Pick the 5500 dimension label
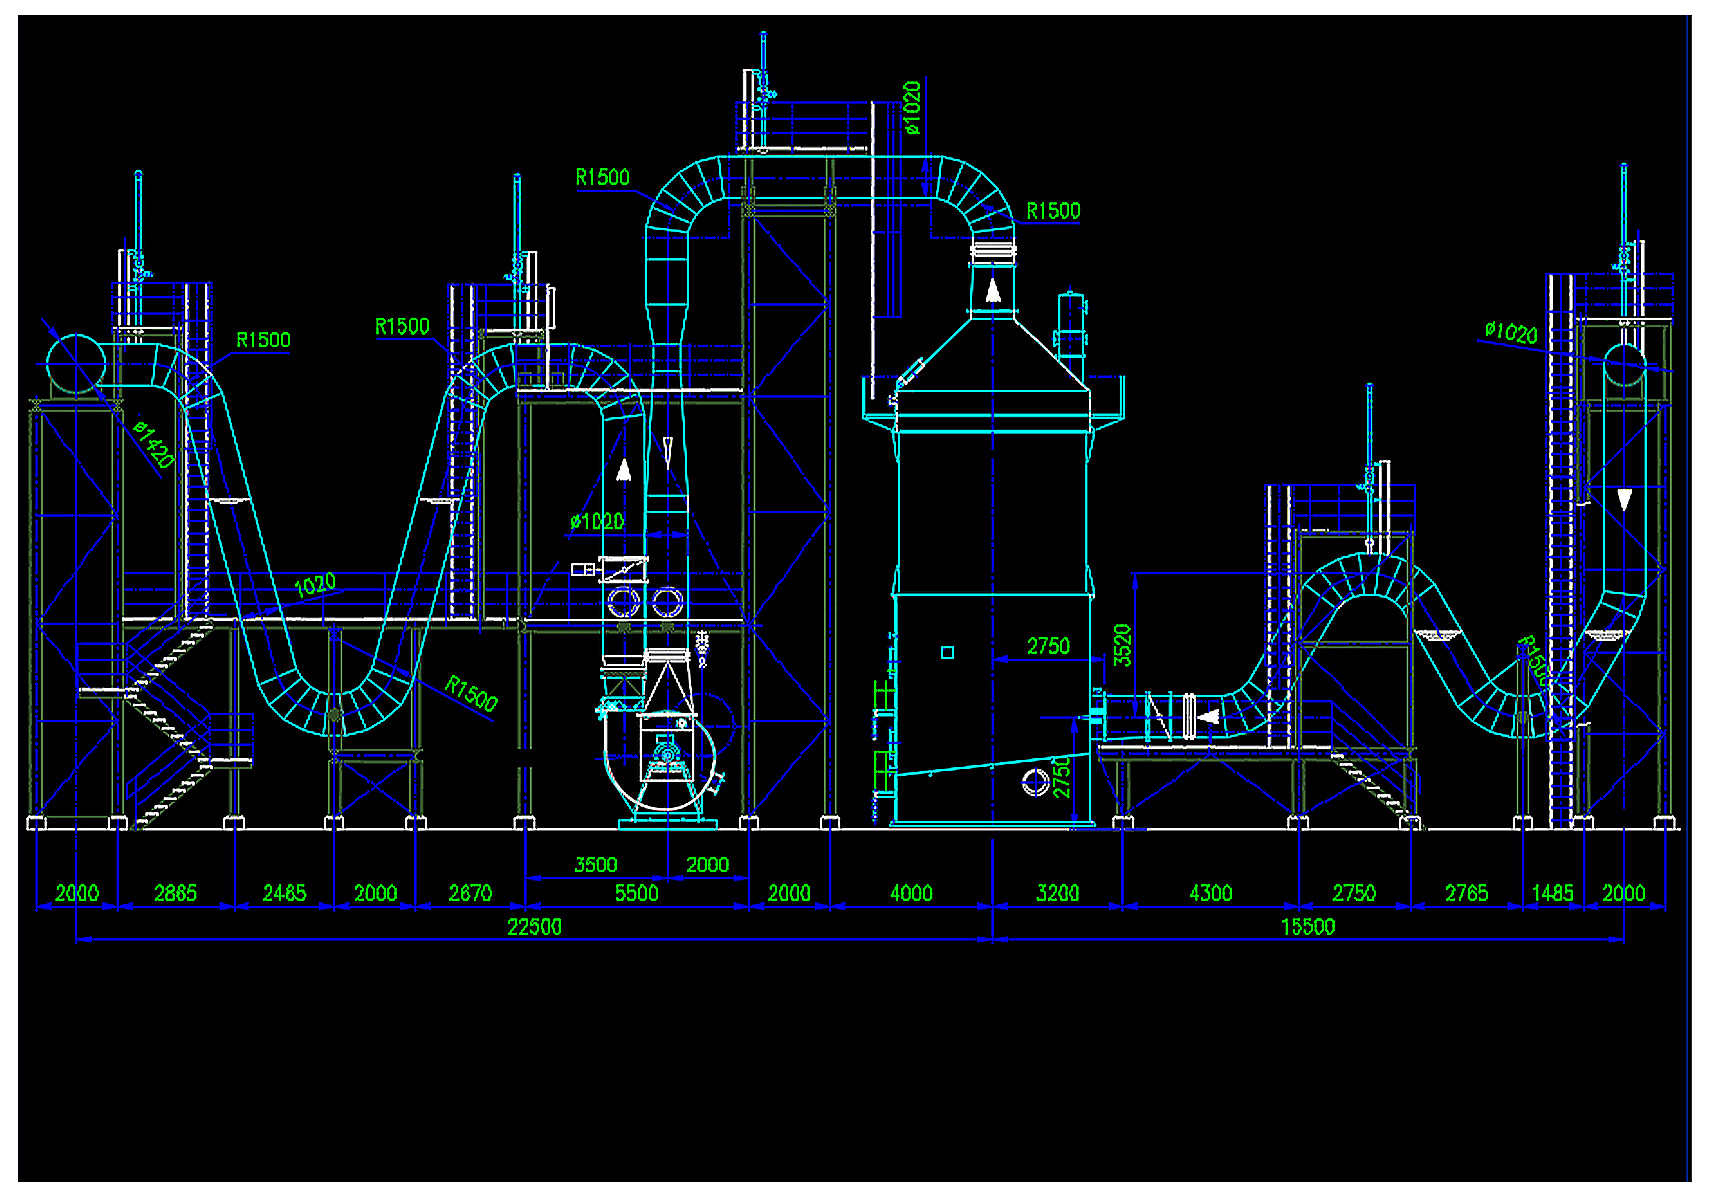Viewport: 1710px width, 1200px height. [x=636, y=893]
